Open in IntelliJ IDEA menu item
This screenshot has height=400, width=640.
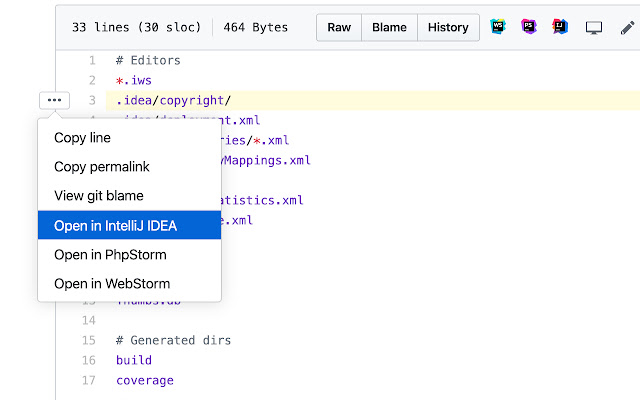(115, 225)
